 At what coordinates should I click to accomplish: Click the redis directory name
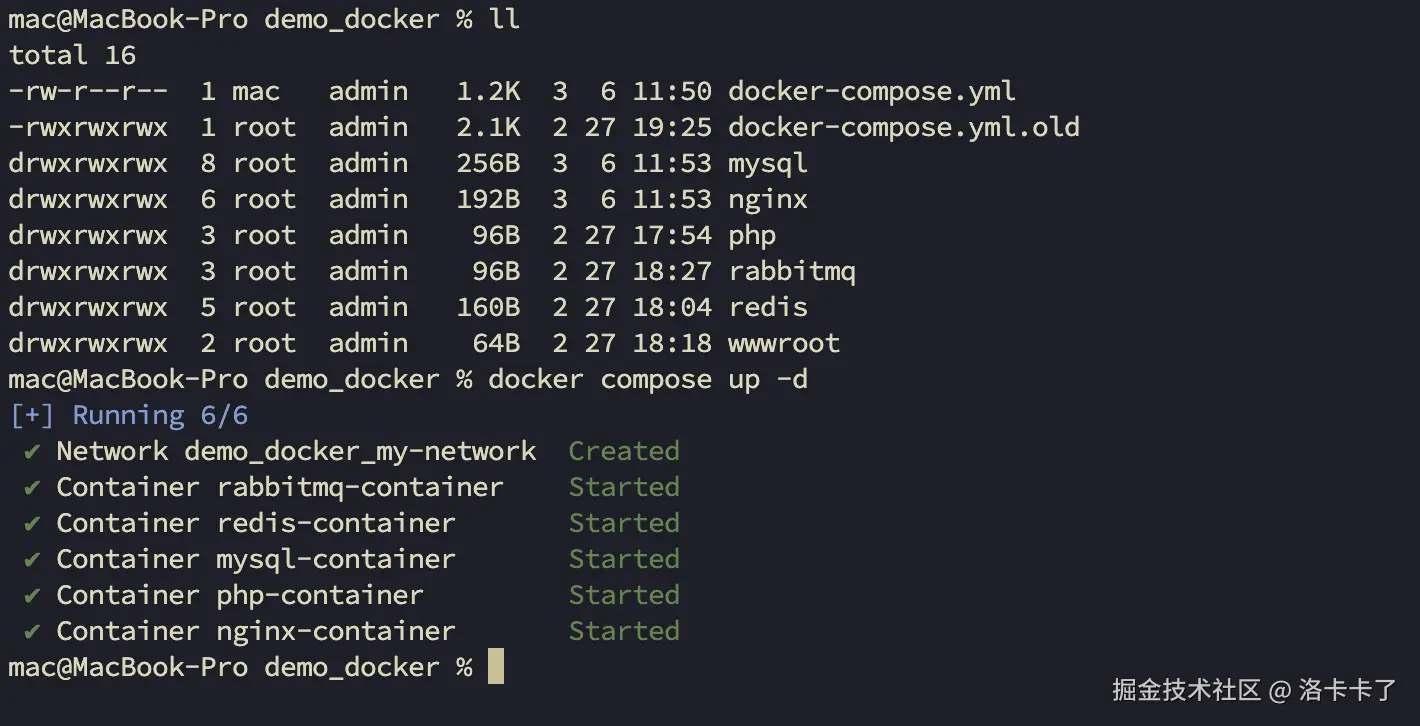coord(768,308)
